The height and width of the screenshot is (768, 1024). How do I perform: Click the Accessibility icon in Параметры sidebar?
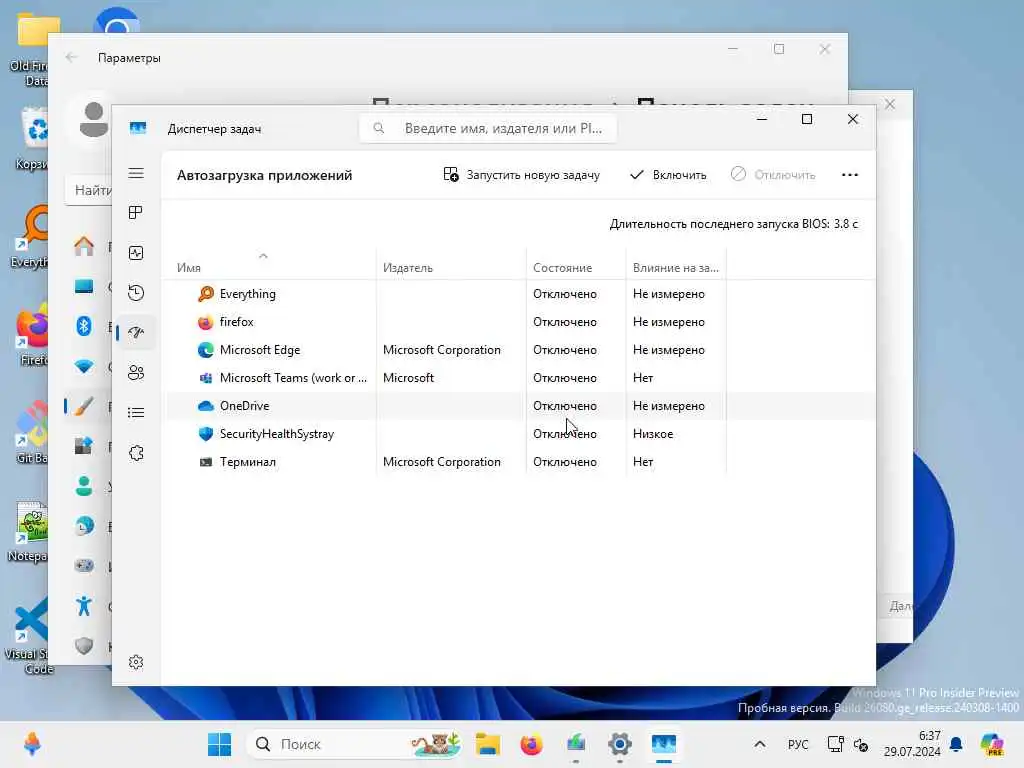point(84,606)
